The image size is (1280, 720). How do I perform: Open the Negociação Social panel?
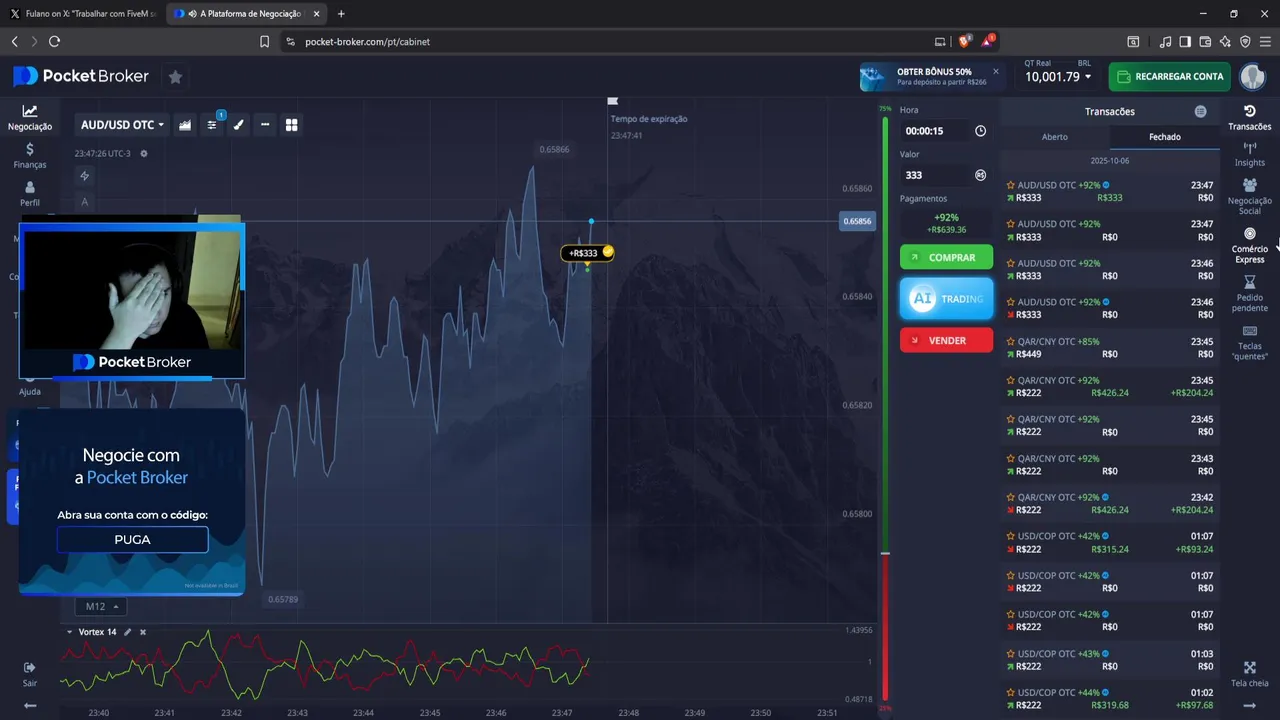1249,197
